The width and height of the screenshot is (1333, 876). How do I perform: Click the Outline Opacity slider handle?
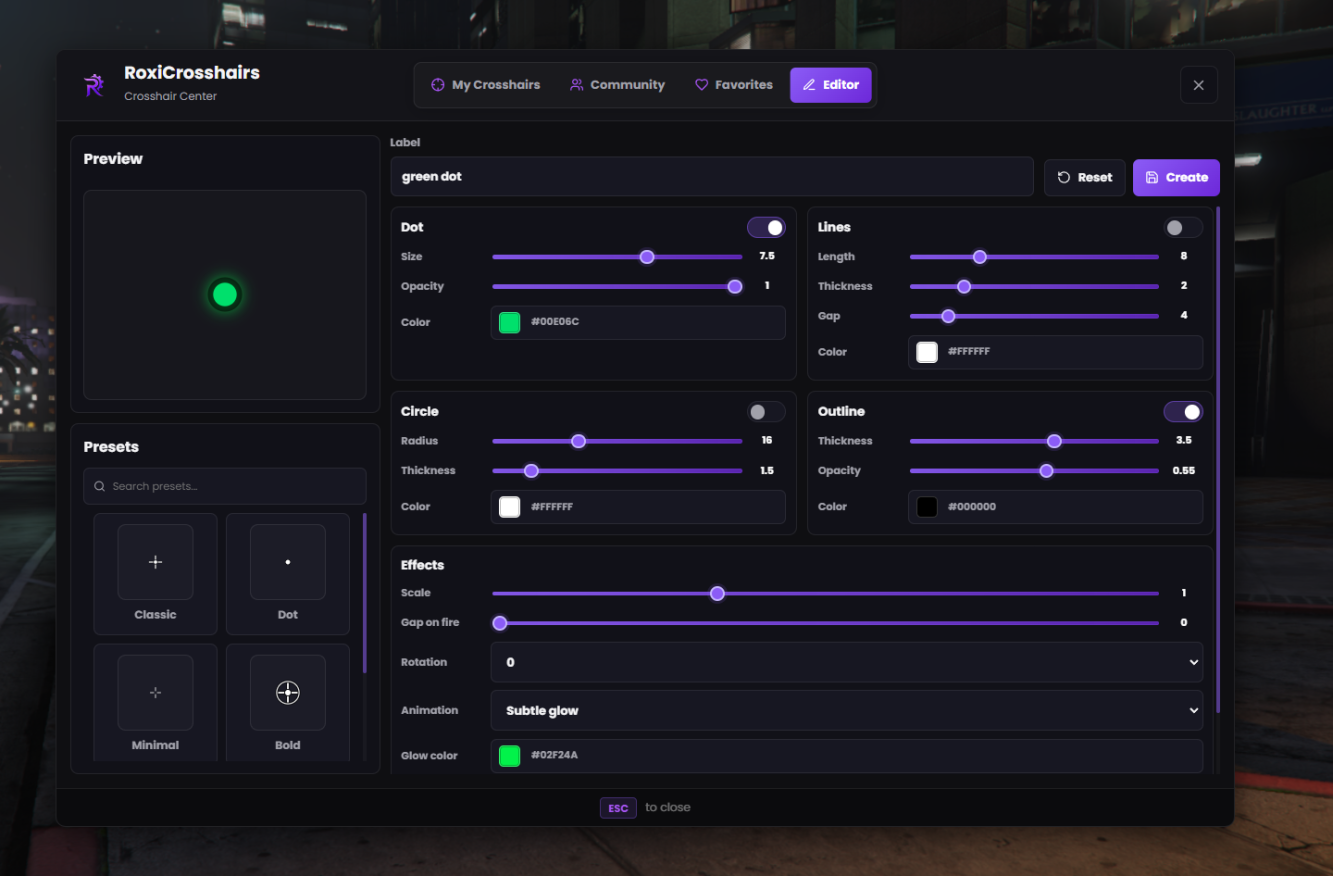(1046, 471)
